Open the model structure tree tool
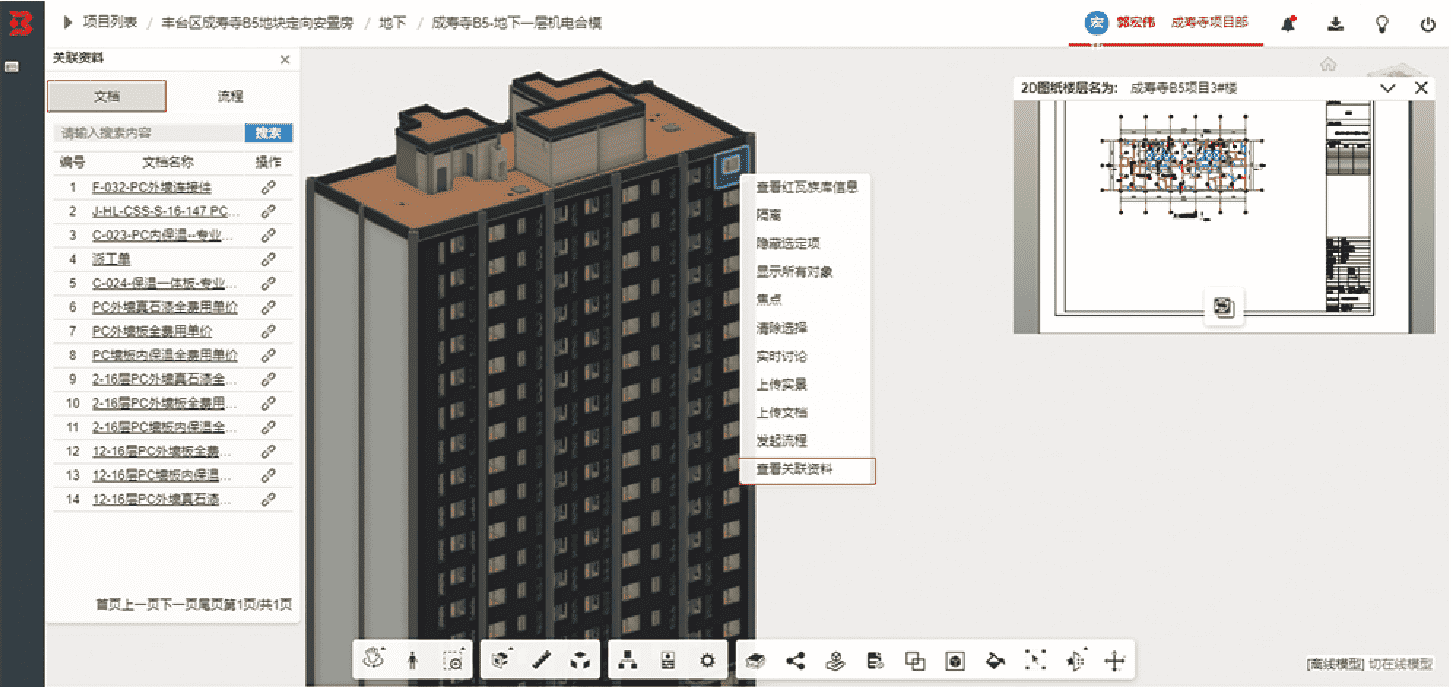This screenshot has height=687, width=1451. 627,660
